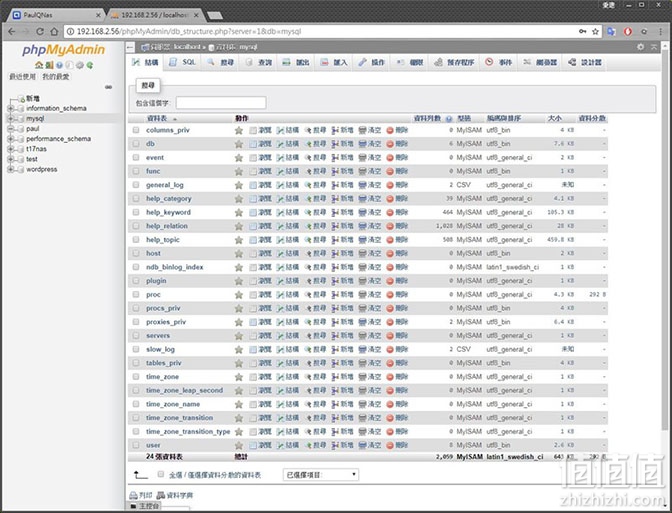The height and width of the screenshot is (513, 672).
Task: Click empty icon for slow_log table
Action: click(362, 349)
